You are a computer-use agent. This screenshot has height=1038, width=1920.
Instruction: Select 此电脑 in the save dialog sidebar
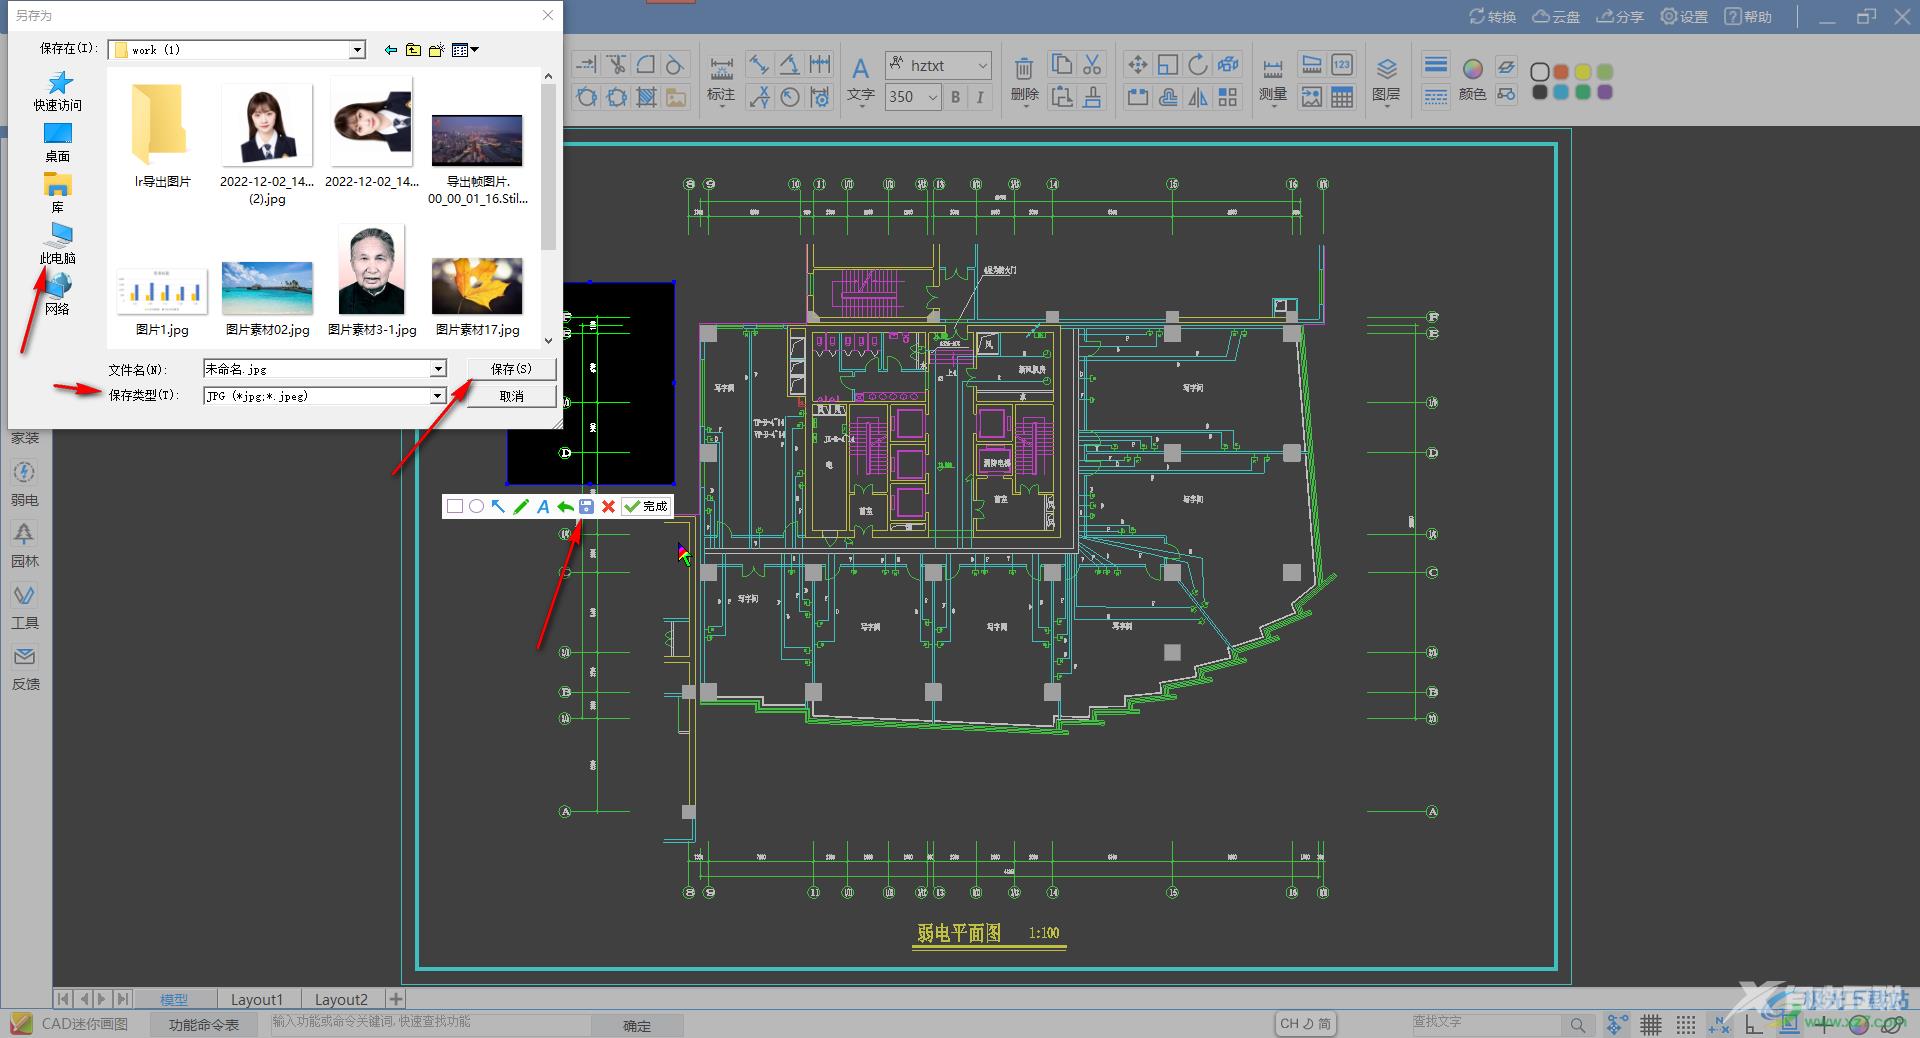[58, 244]
